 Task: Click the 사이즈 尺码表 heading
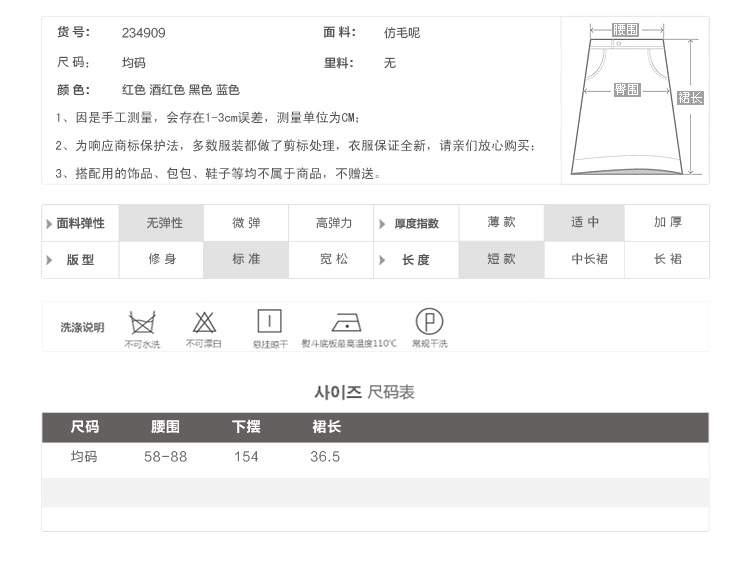[x=364, y=392]
